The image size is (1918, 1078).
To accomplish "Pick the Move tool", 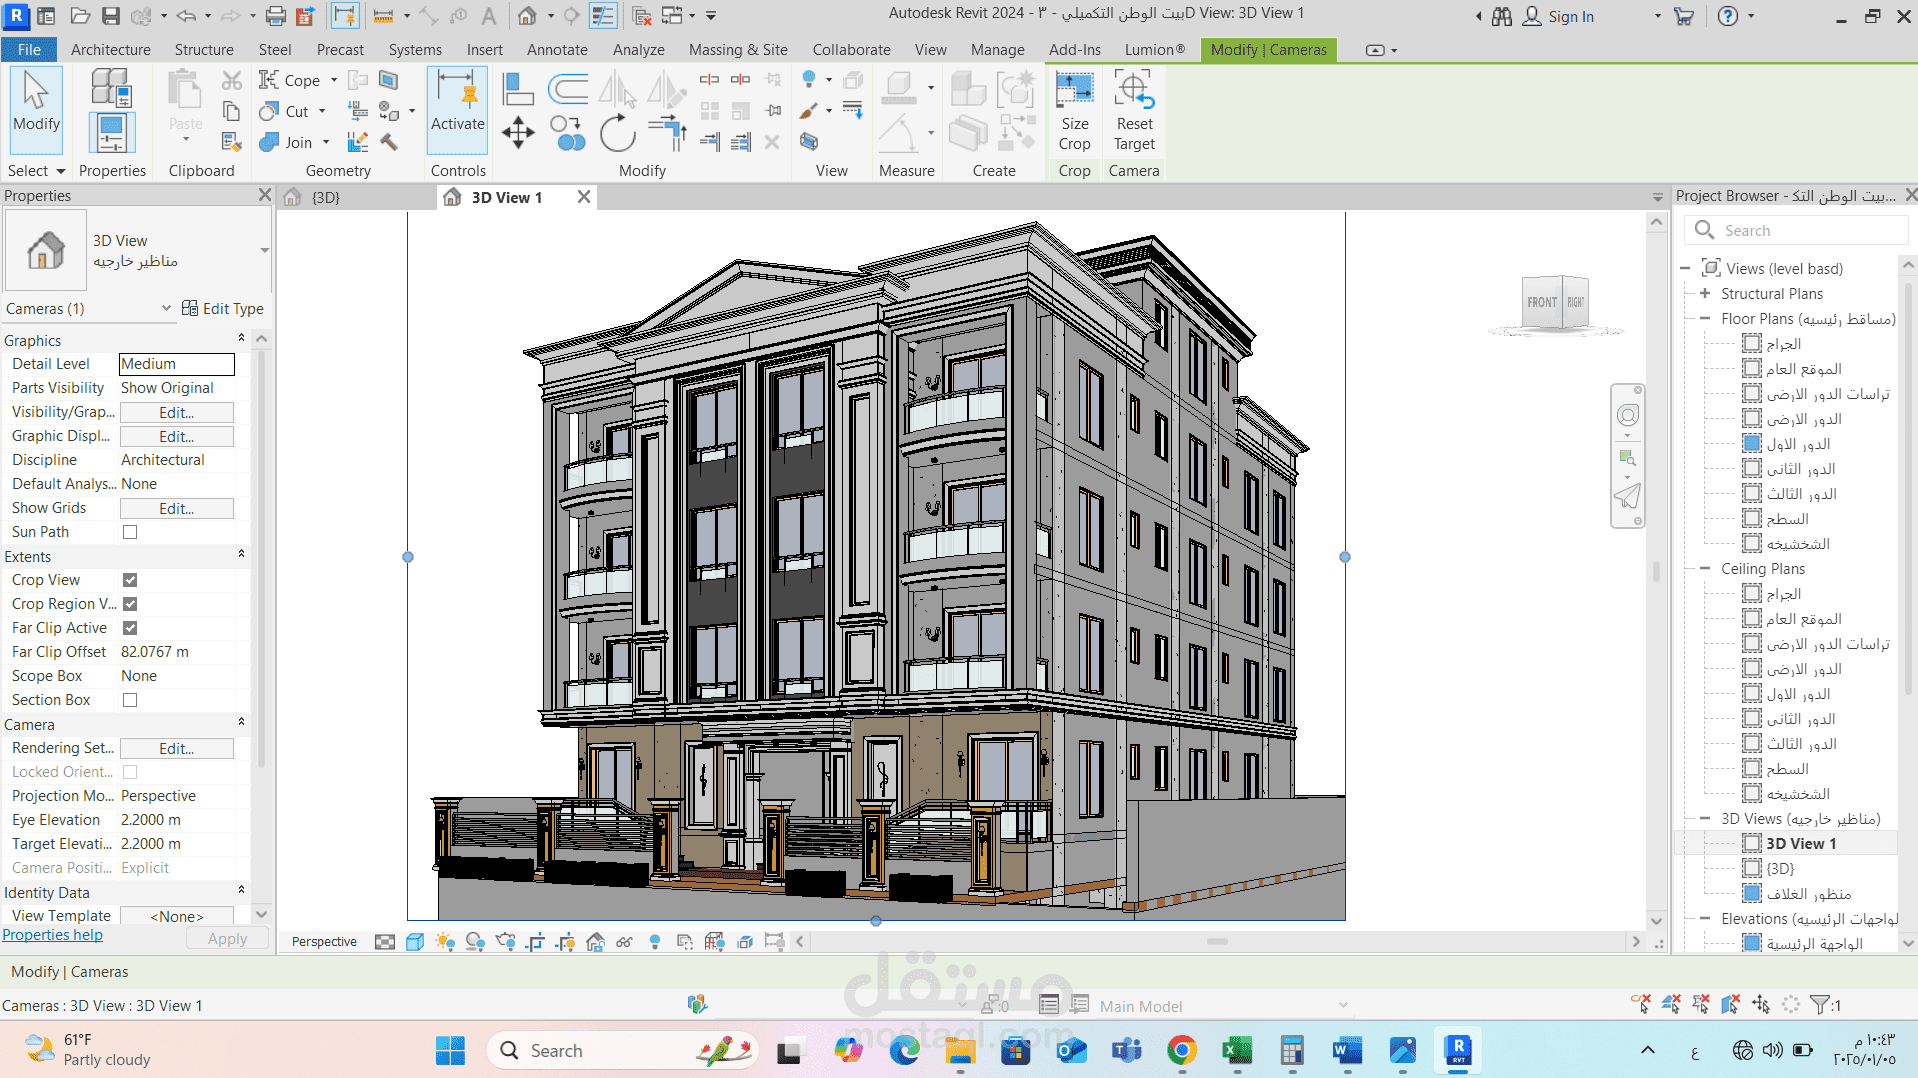I will coord(518,133).
